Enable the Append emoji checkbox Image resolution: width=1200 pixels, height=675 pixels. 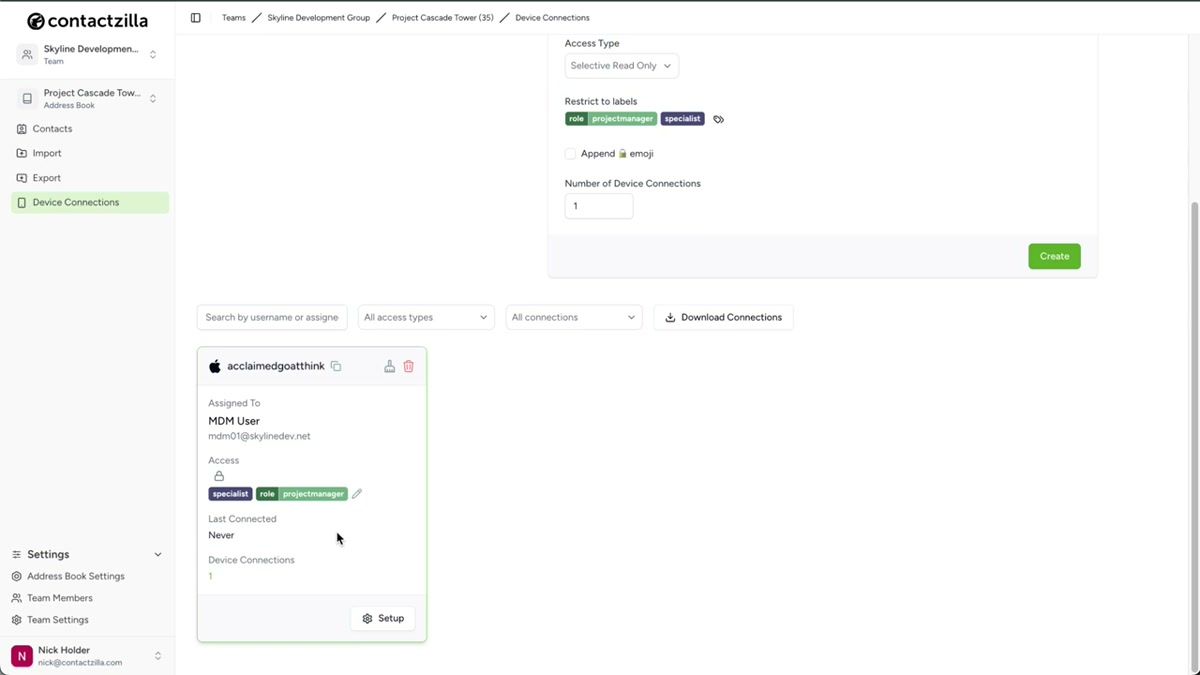pyautogui.click(x=571, y=154)
